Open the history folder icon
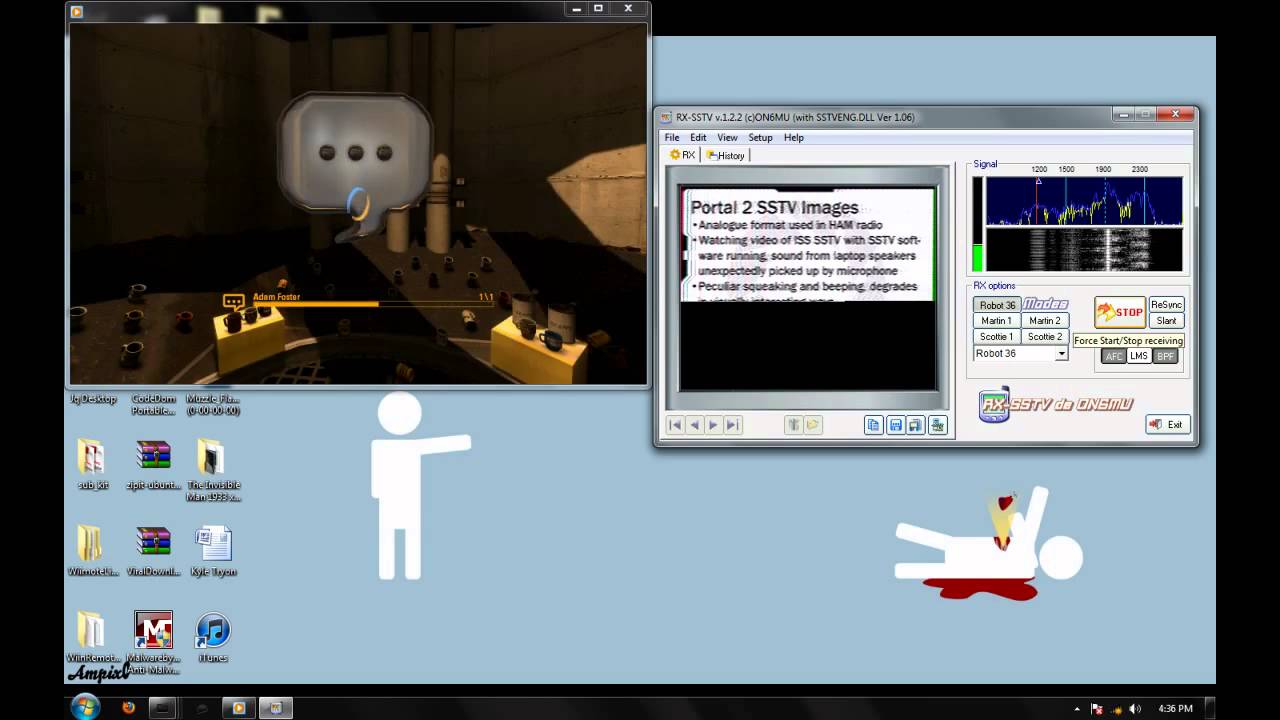The width and height of the screenshot is (1280, 720). [812, 425]
